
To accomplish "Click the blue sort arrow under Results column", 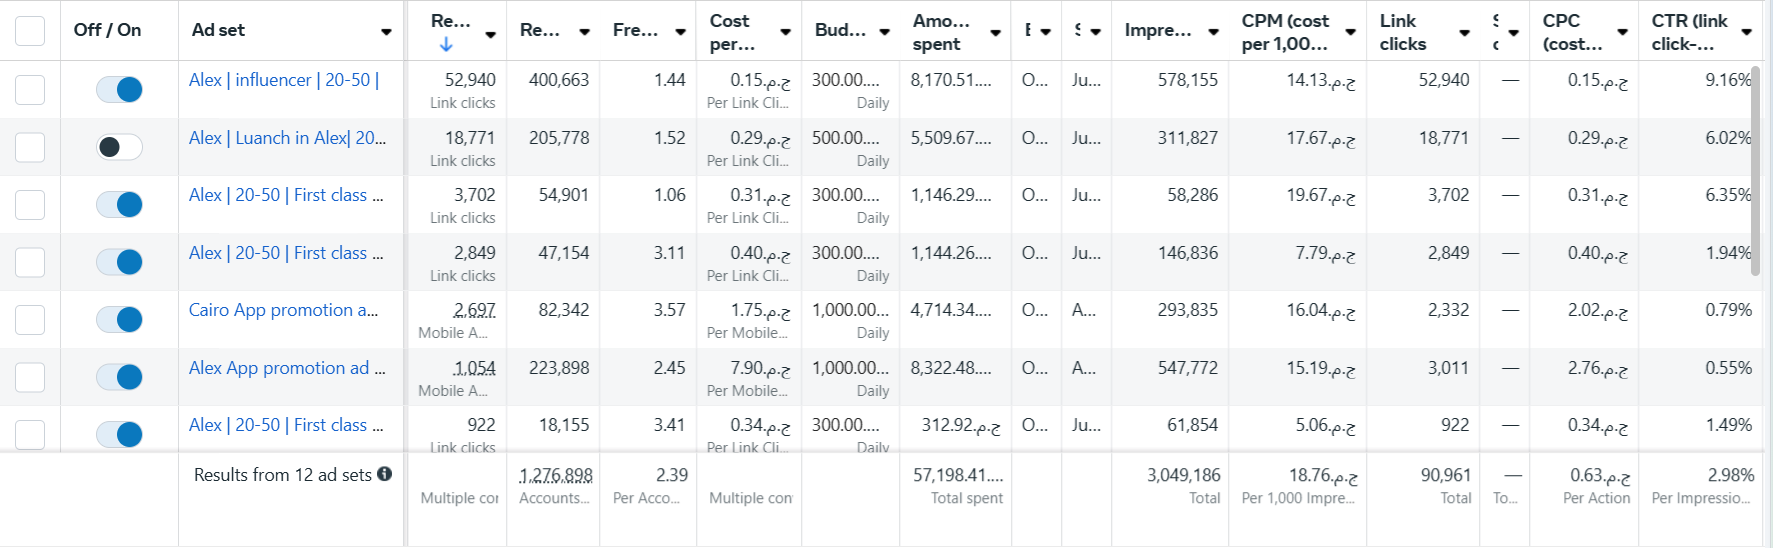I will tap(446, 44).
